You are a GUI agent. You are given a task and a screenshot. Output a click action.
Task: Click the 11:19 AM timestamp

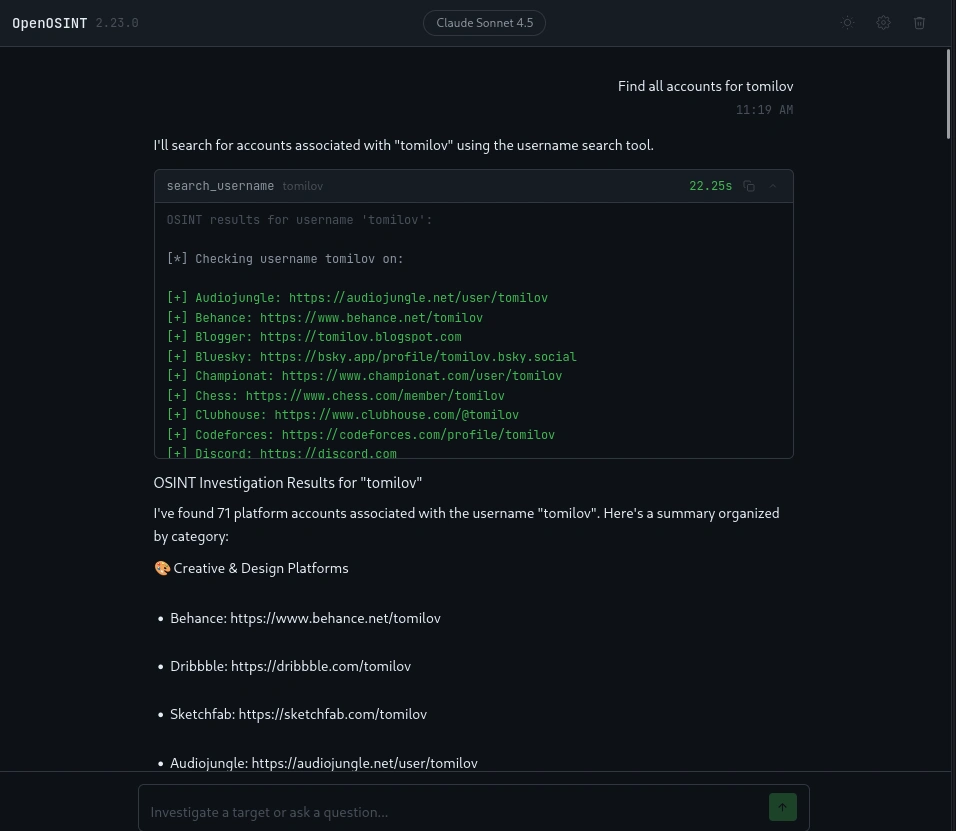[x=765, y=110]
